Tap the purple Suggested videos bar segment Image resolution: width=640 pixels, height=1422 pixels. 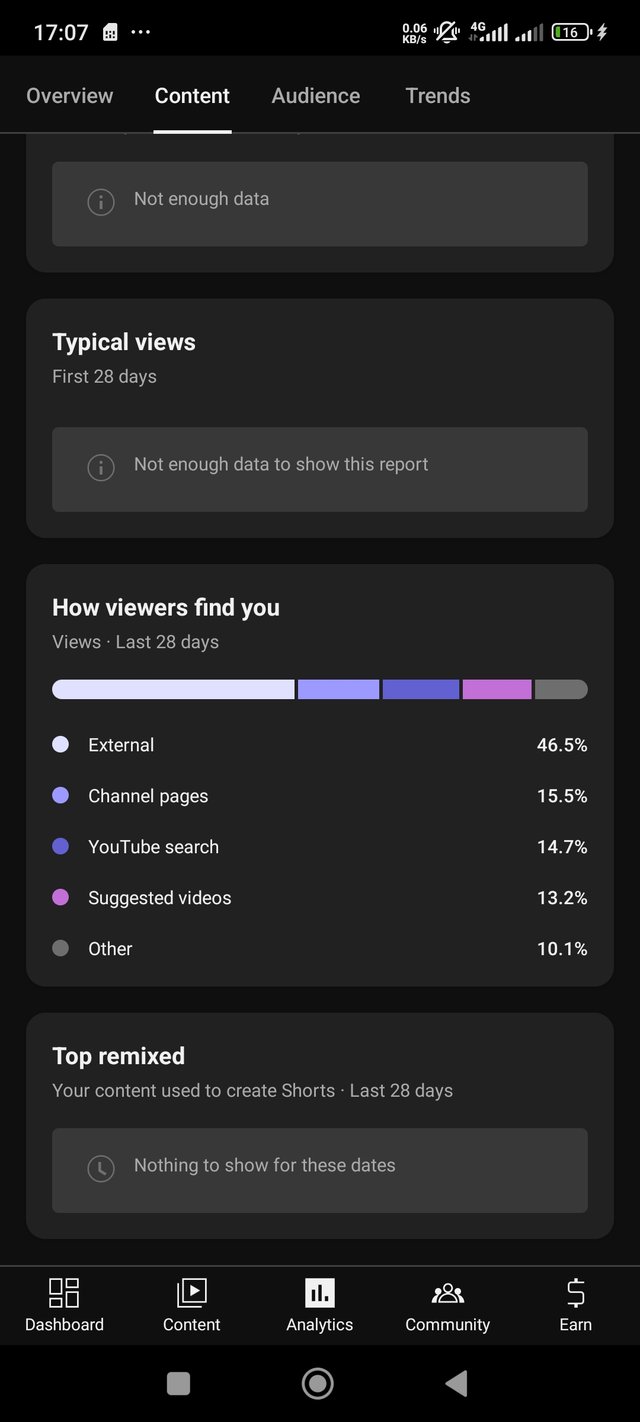pos(497,690)
